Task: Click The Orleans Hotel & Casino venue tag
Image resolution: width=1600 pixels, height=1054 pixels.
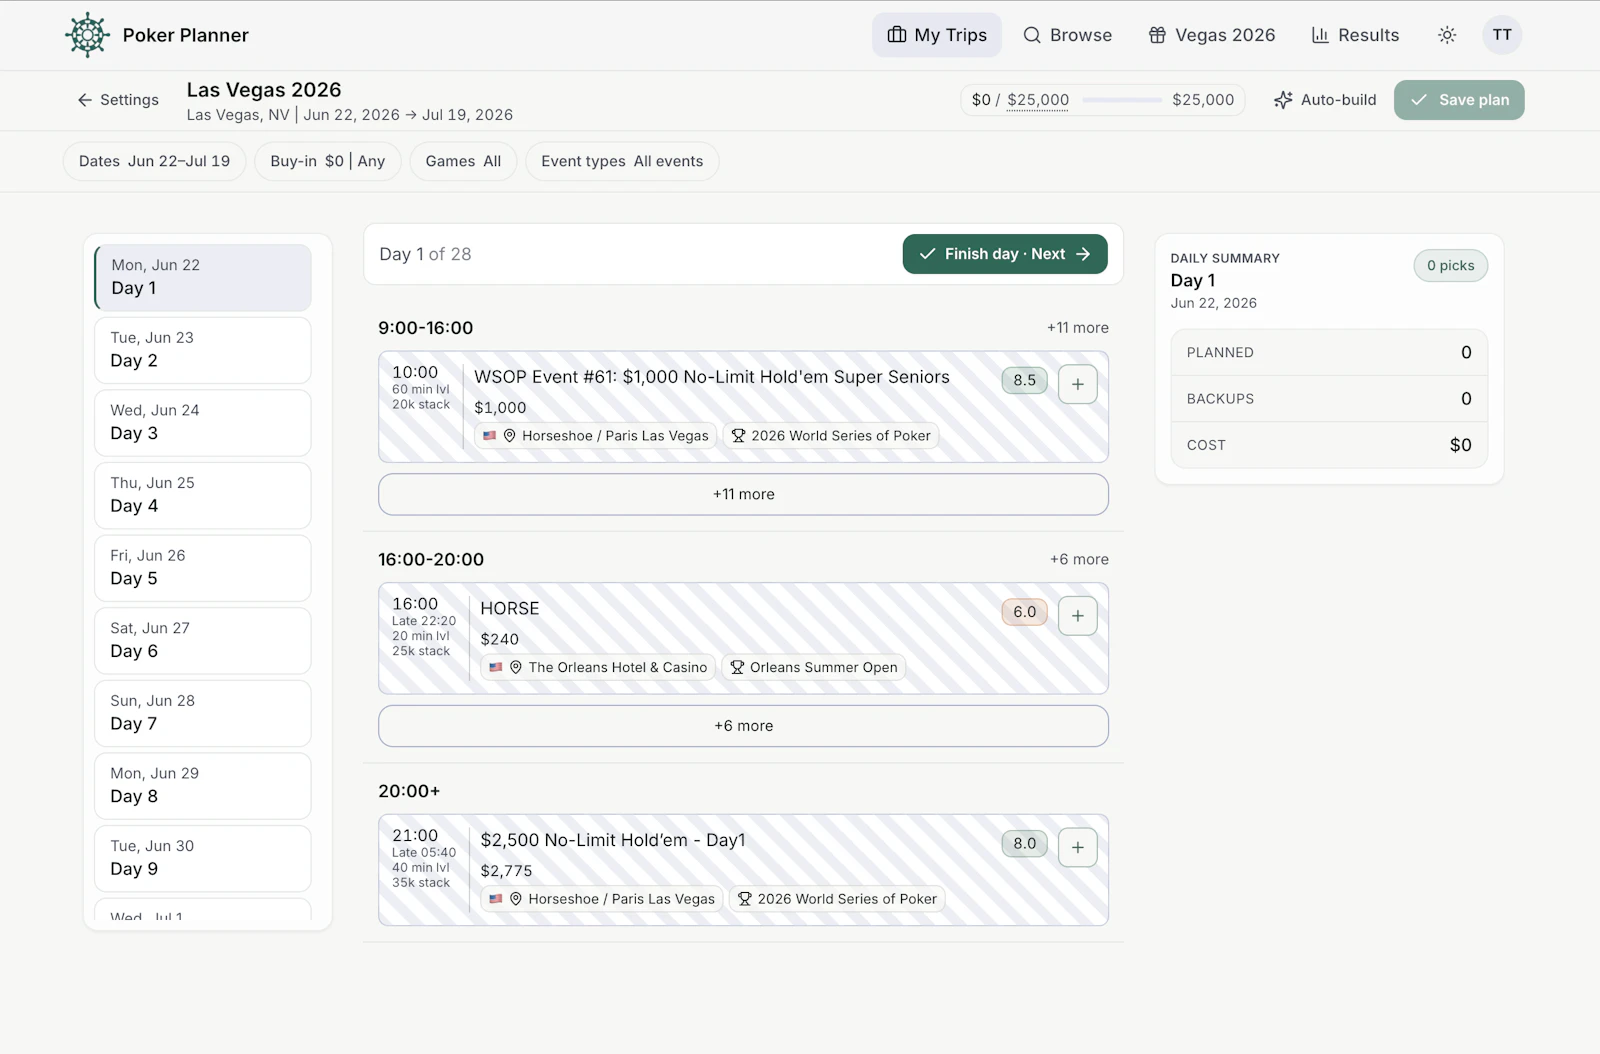Action: pyautogui.click(x=598, y=667)
